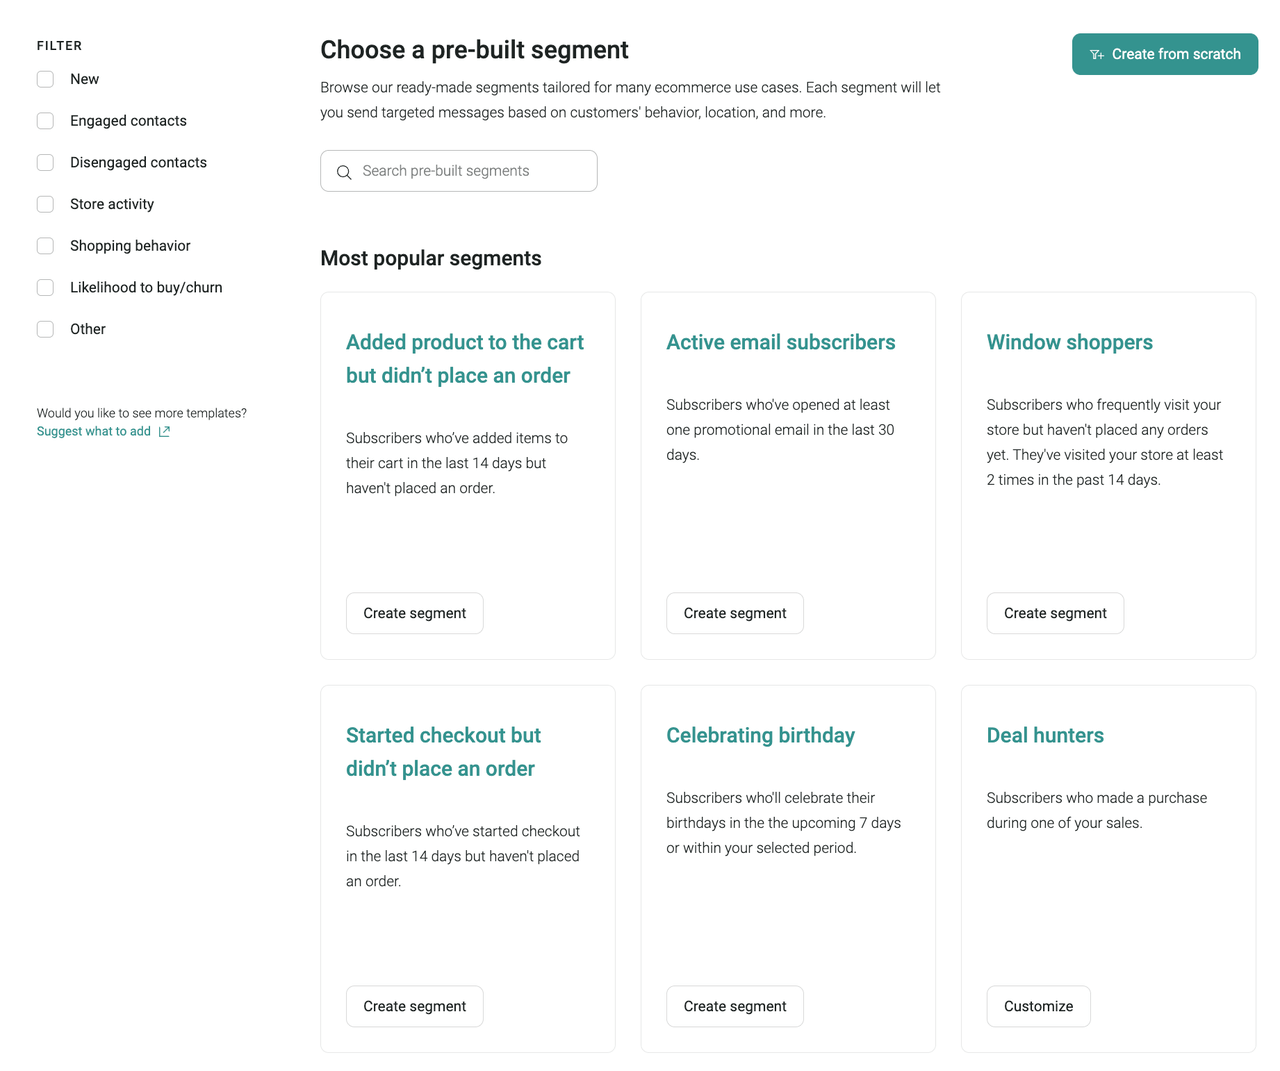Viewport: 1280px width, 1071px height.
Task: Open the Suggest what to add link
Action: (x=94, y=432)
